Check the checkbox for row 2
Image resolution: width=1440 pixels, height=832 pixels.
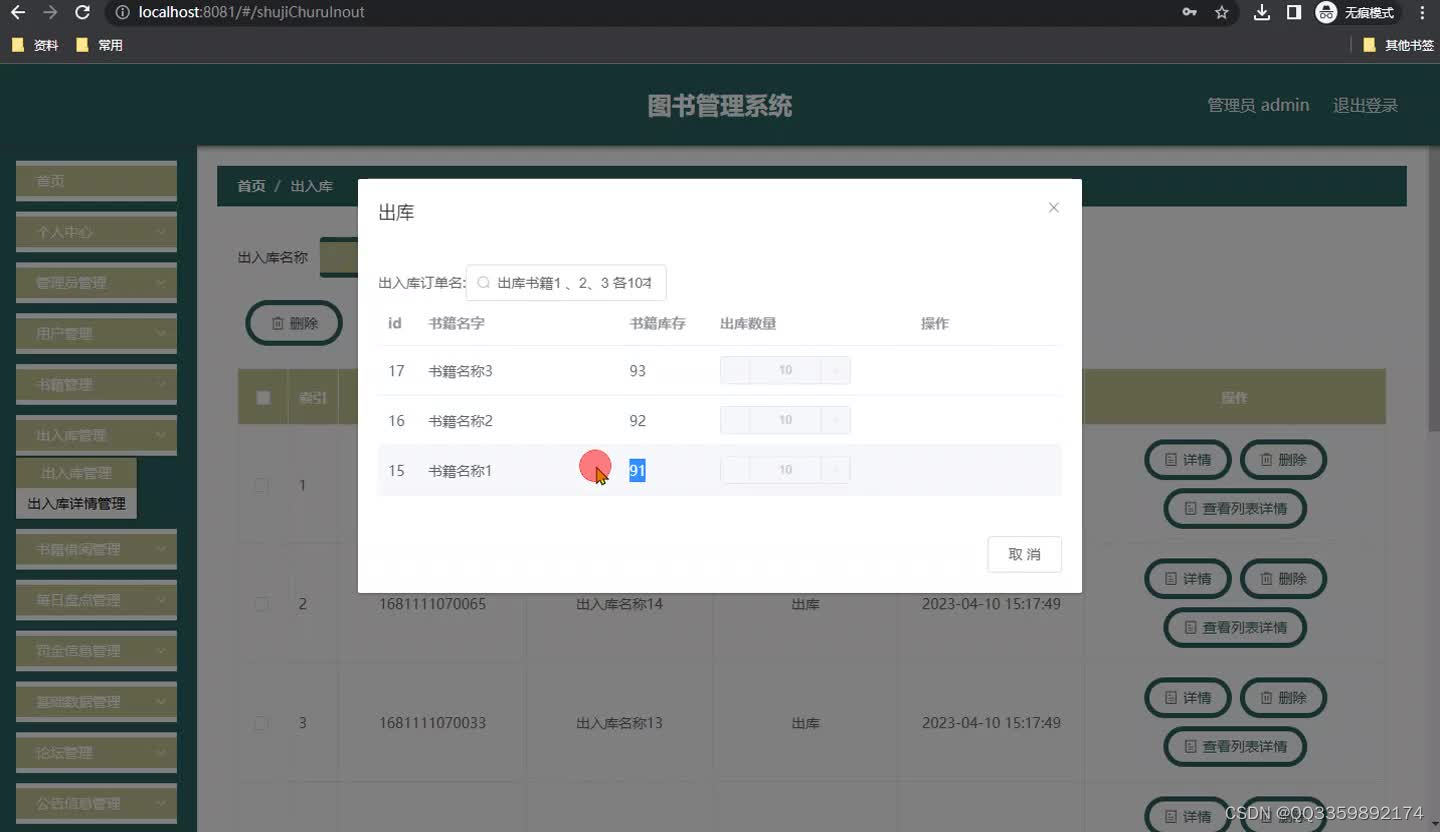(x=261, y=604)
